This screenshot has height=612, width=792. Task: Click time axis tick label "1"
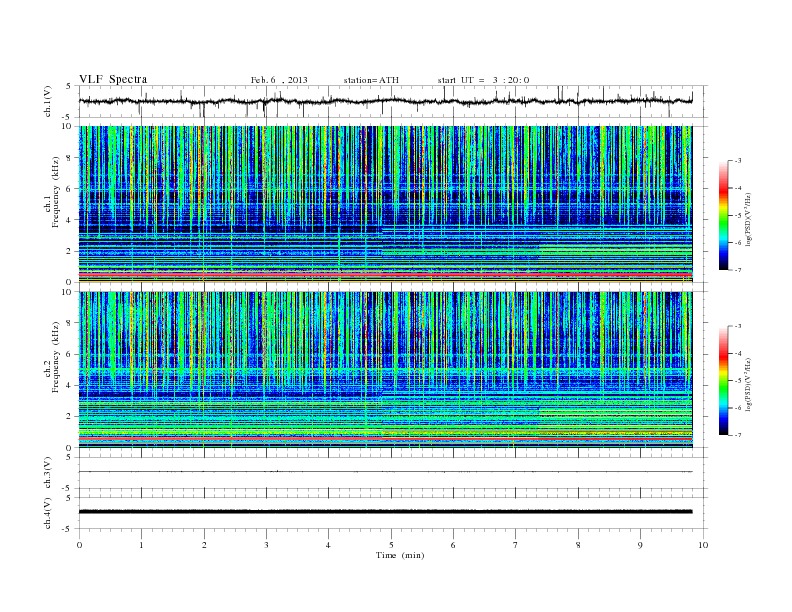pos(141,545)
